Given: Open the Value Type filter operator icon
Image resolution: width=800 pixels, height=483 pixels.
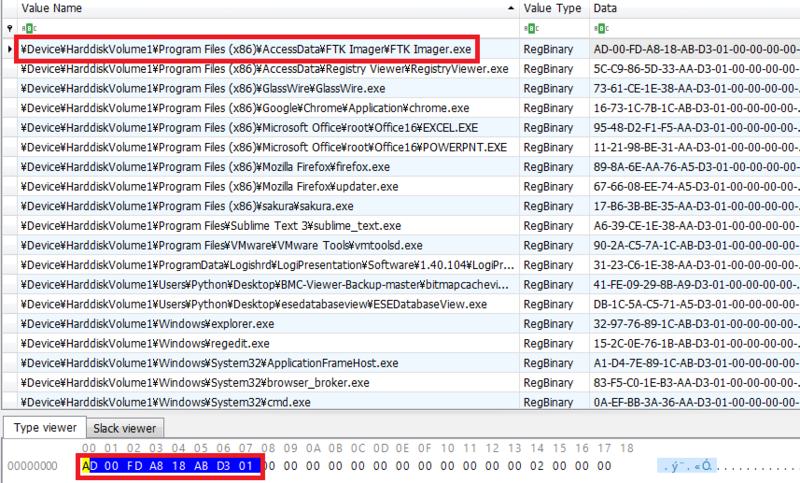Looking at the screenshot, I should coord(531,29).
